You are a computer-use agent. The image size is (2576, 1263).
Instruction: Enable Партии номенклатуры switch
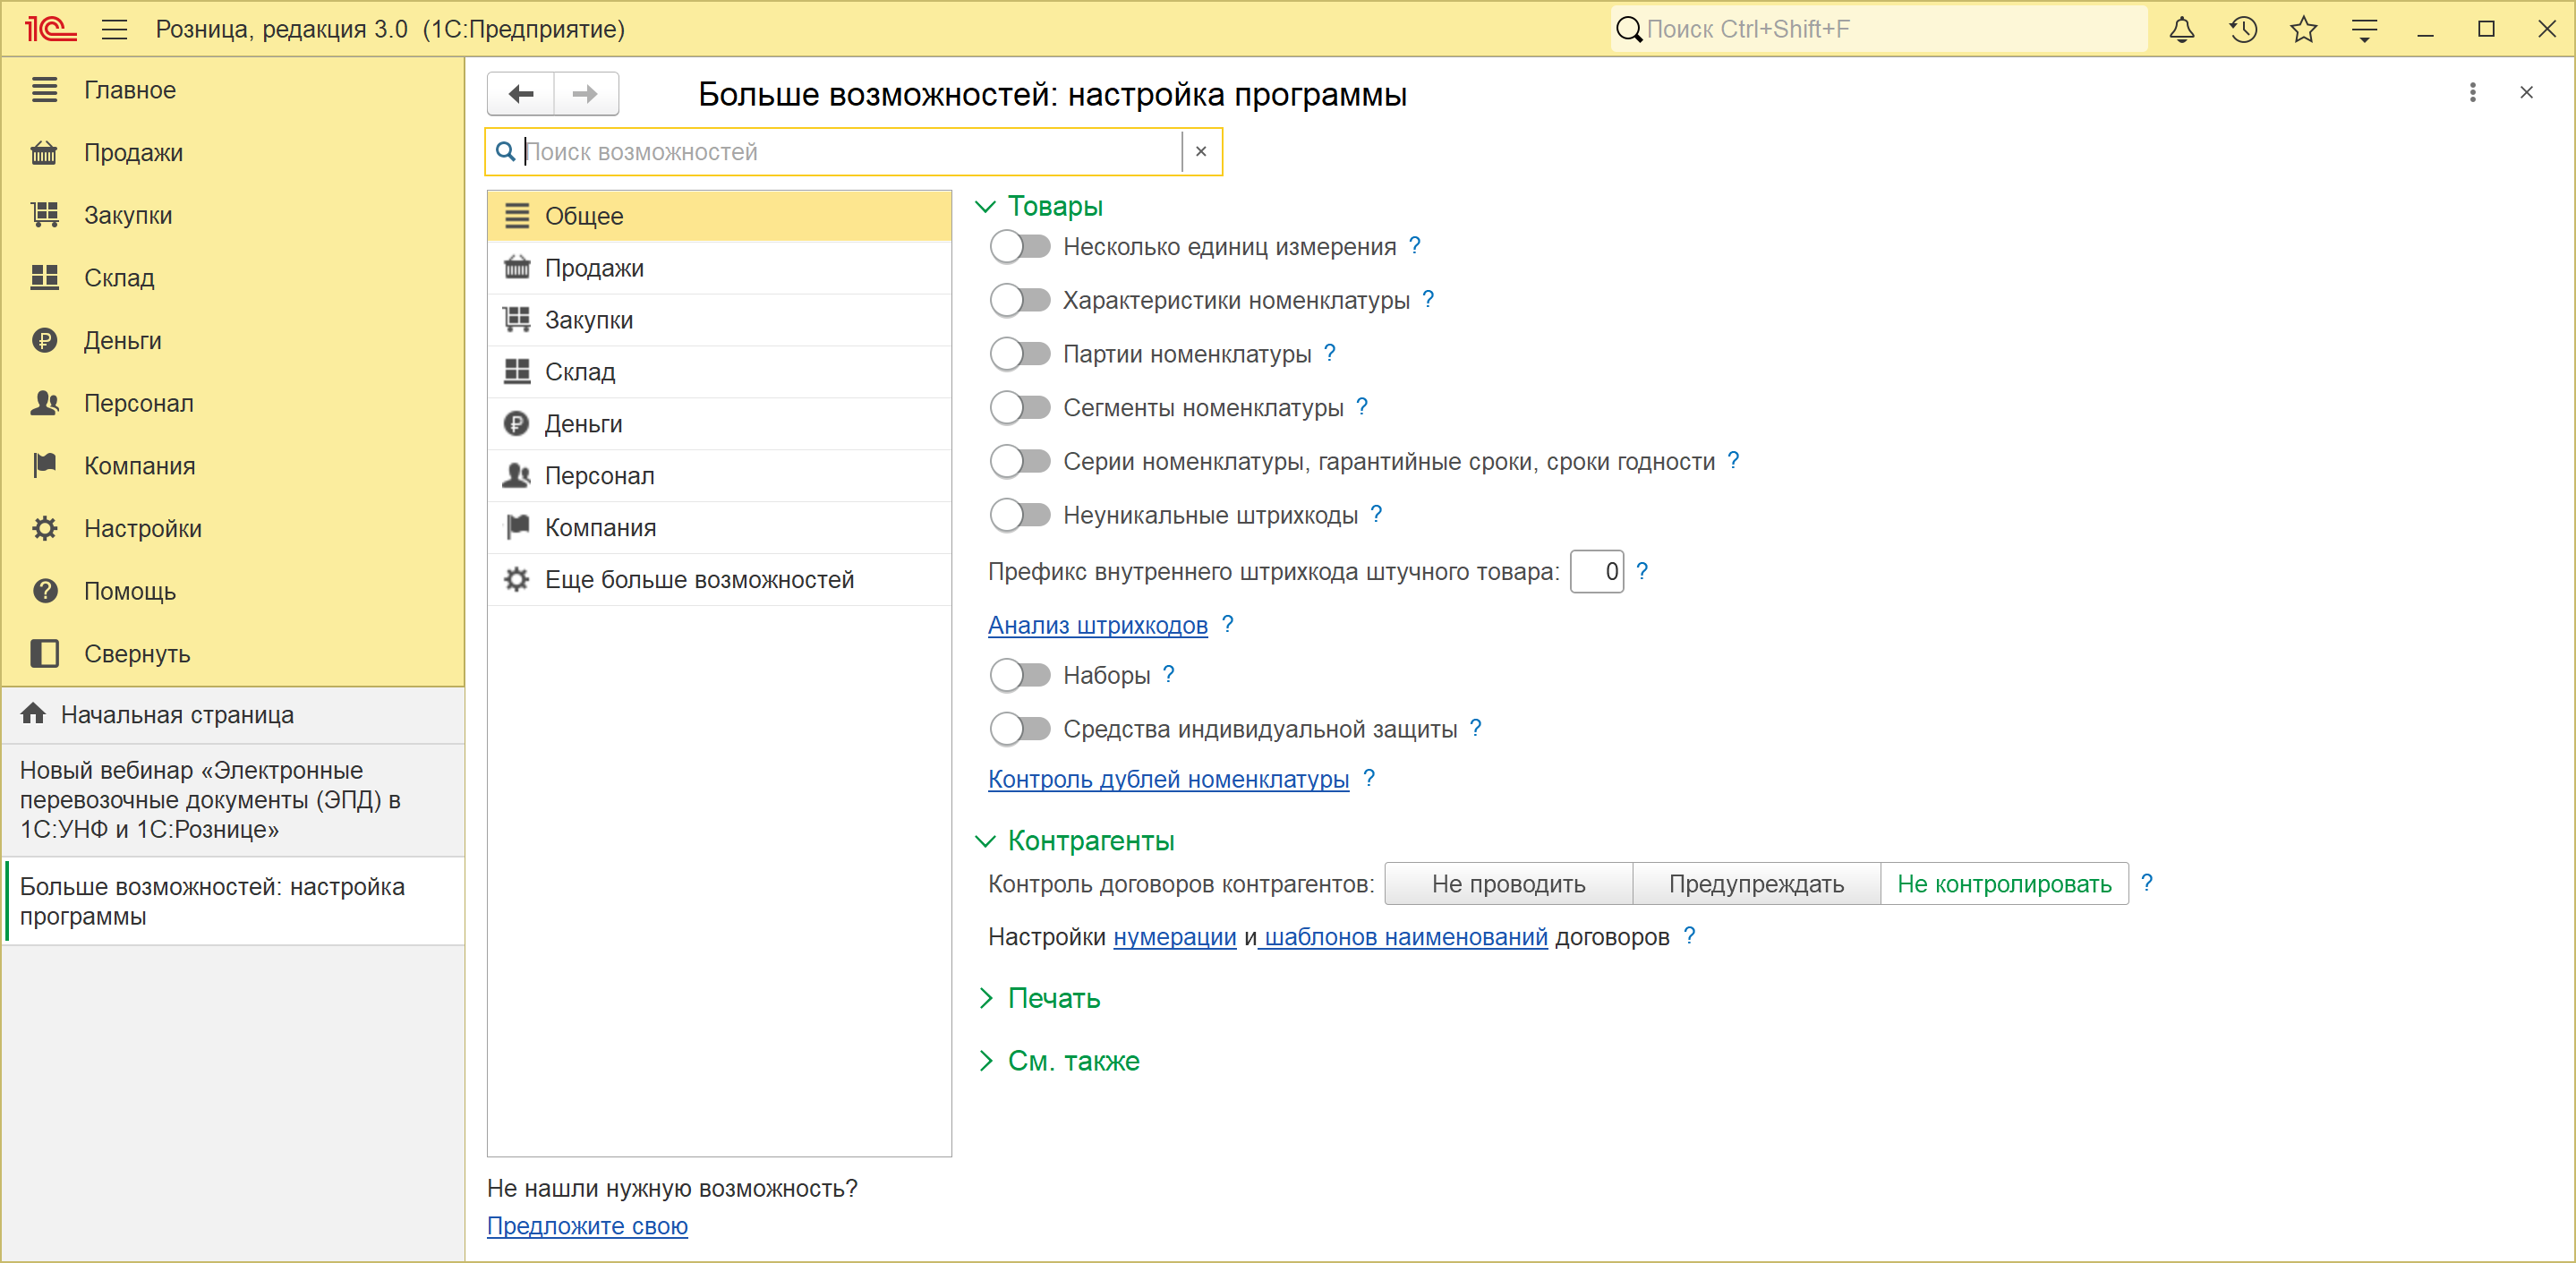1020,354
